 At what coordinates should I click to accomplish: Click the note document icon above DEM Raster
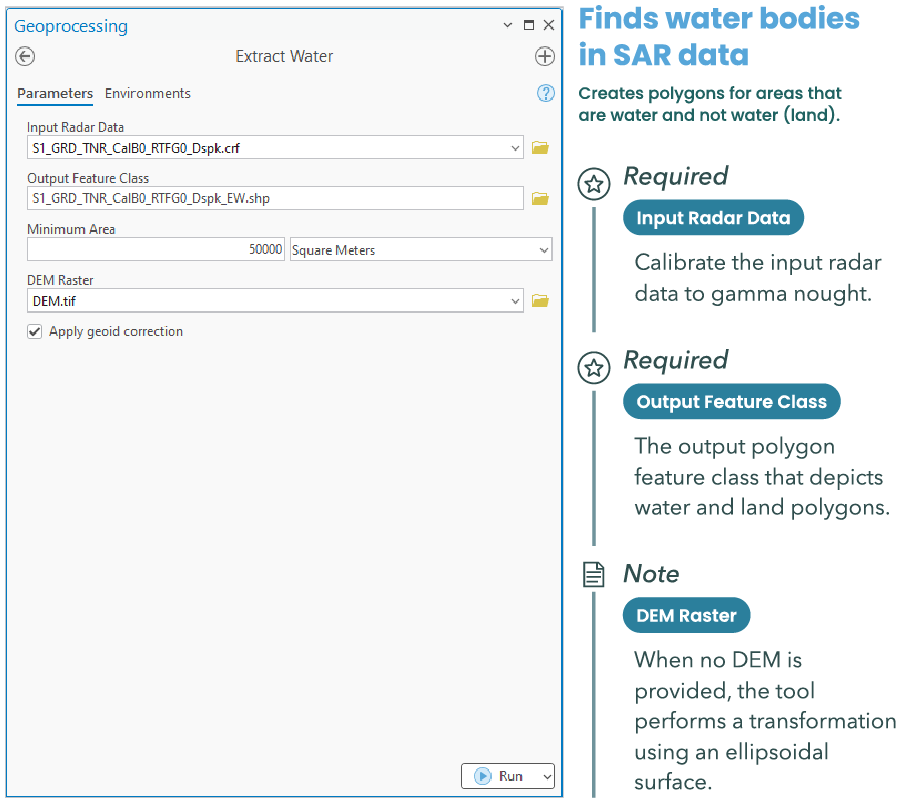click(x=594, y=574)
